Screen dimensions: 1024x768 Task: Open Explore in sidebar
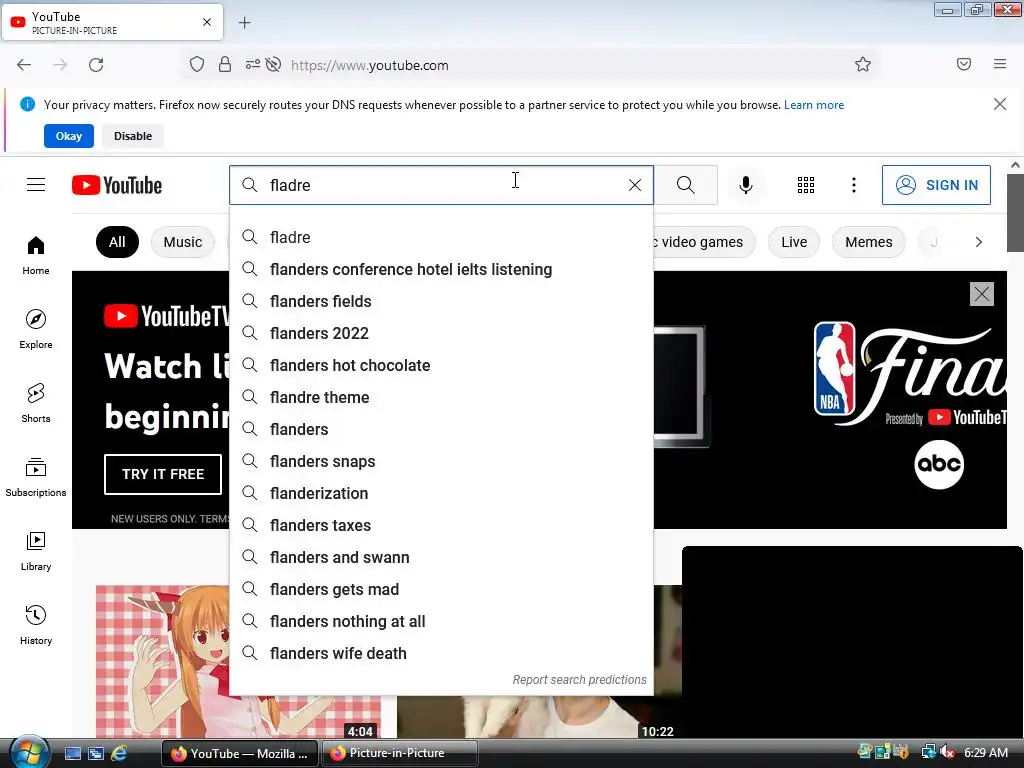[36, 329]
